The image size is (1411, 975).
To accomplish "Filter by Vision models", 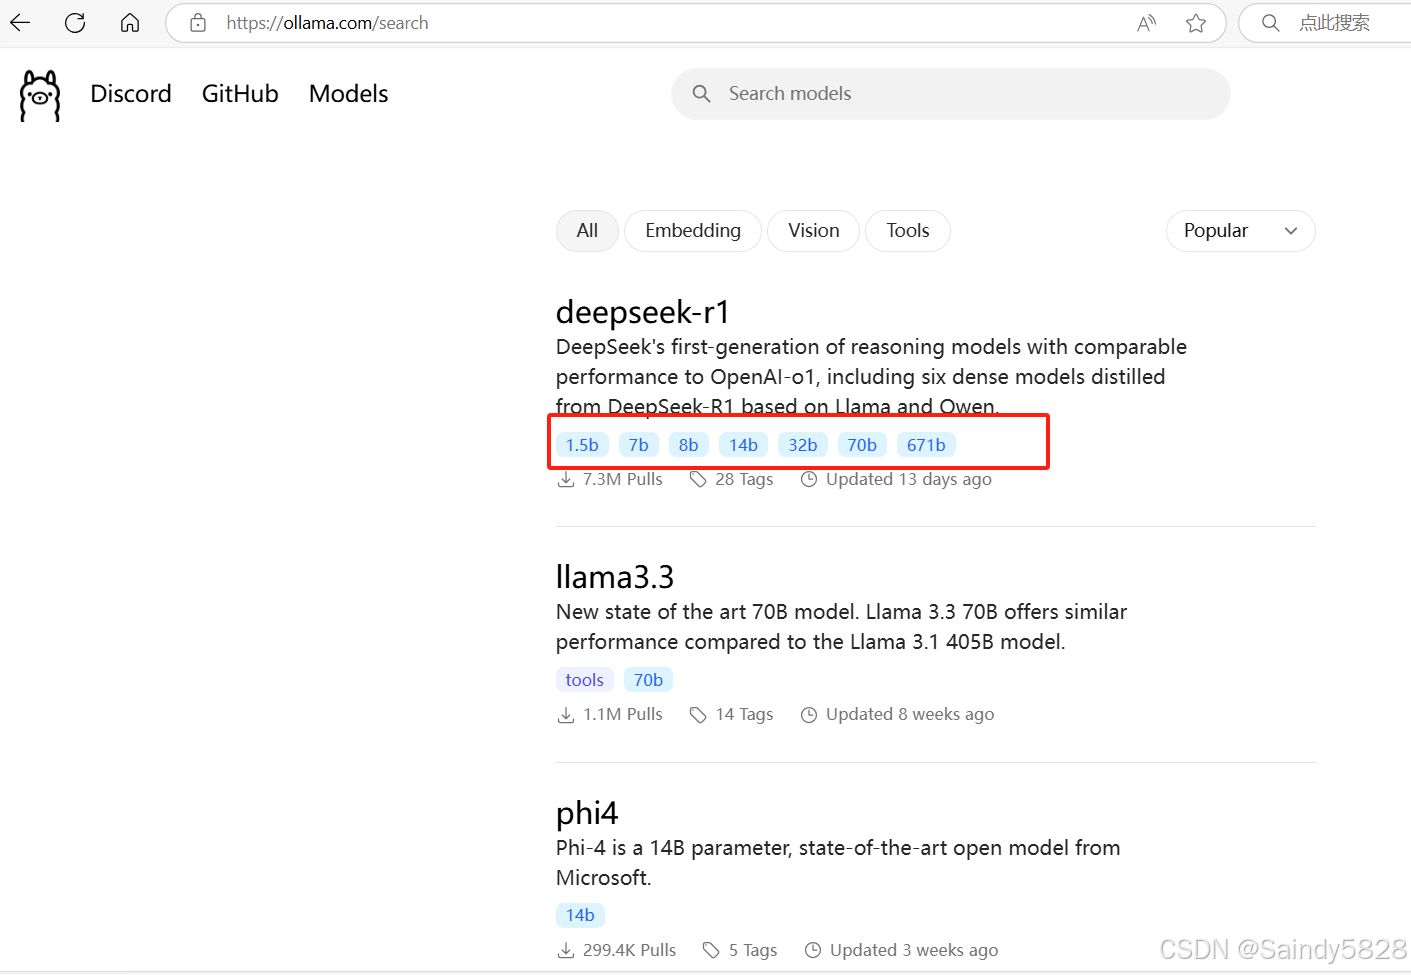I will coord(813,231).
